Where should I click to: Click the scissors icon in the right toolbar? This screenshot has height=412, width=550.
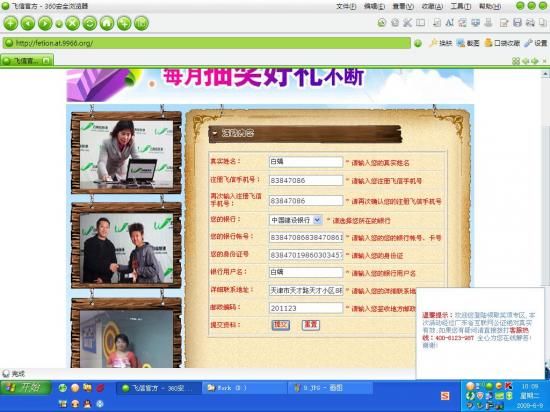(407, 23)
